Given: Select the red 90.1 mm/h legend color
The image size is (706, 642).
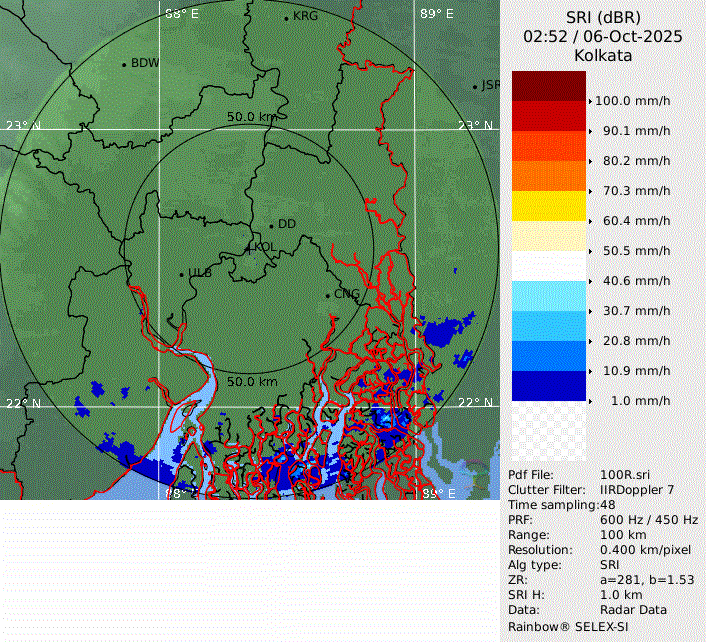Looking at the screenshot, I should 548,116.
